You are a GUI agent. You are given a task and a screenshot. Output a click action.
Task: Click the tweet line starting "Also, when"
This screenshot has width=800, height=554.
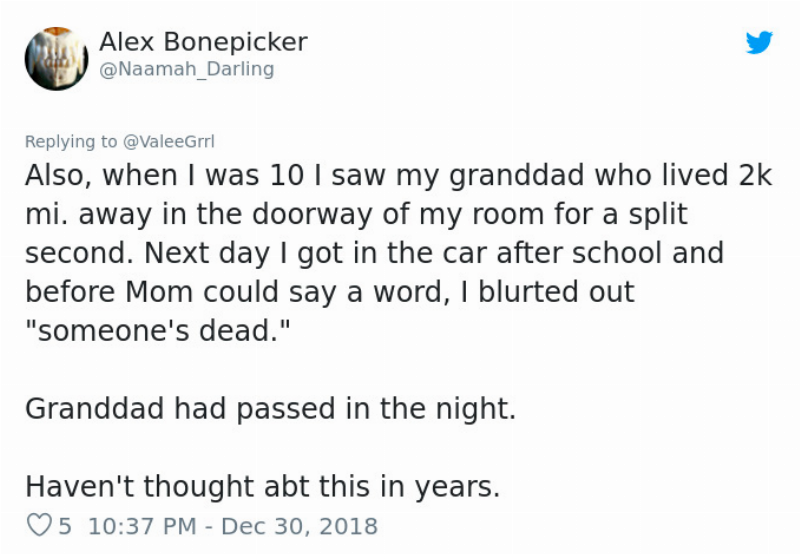coord(398,175)
